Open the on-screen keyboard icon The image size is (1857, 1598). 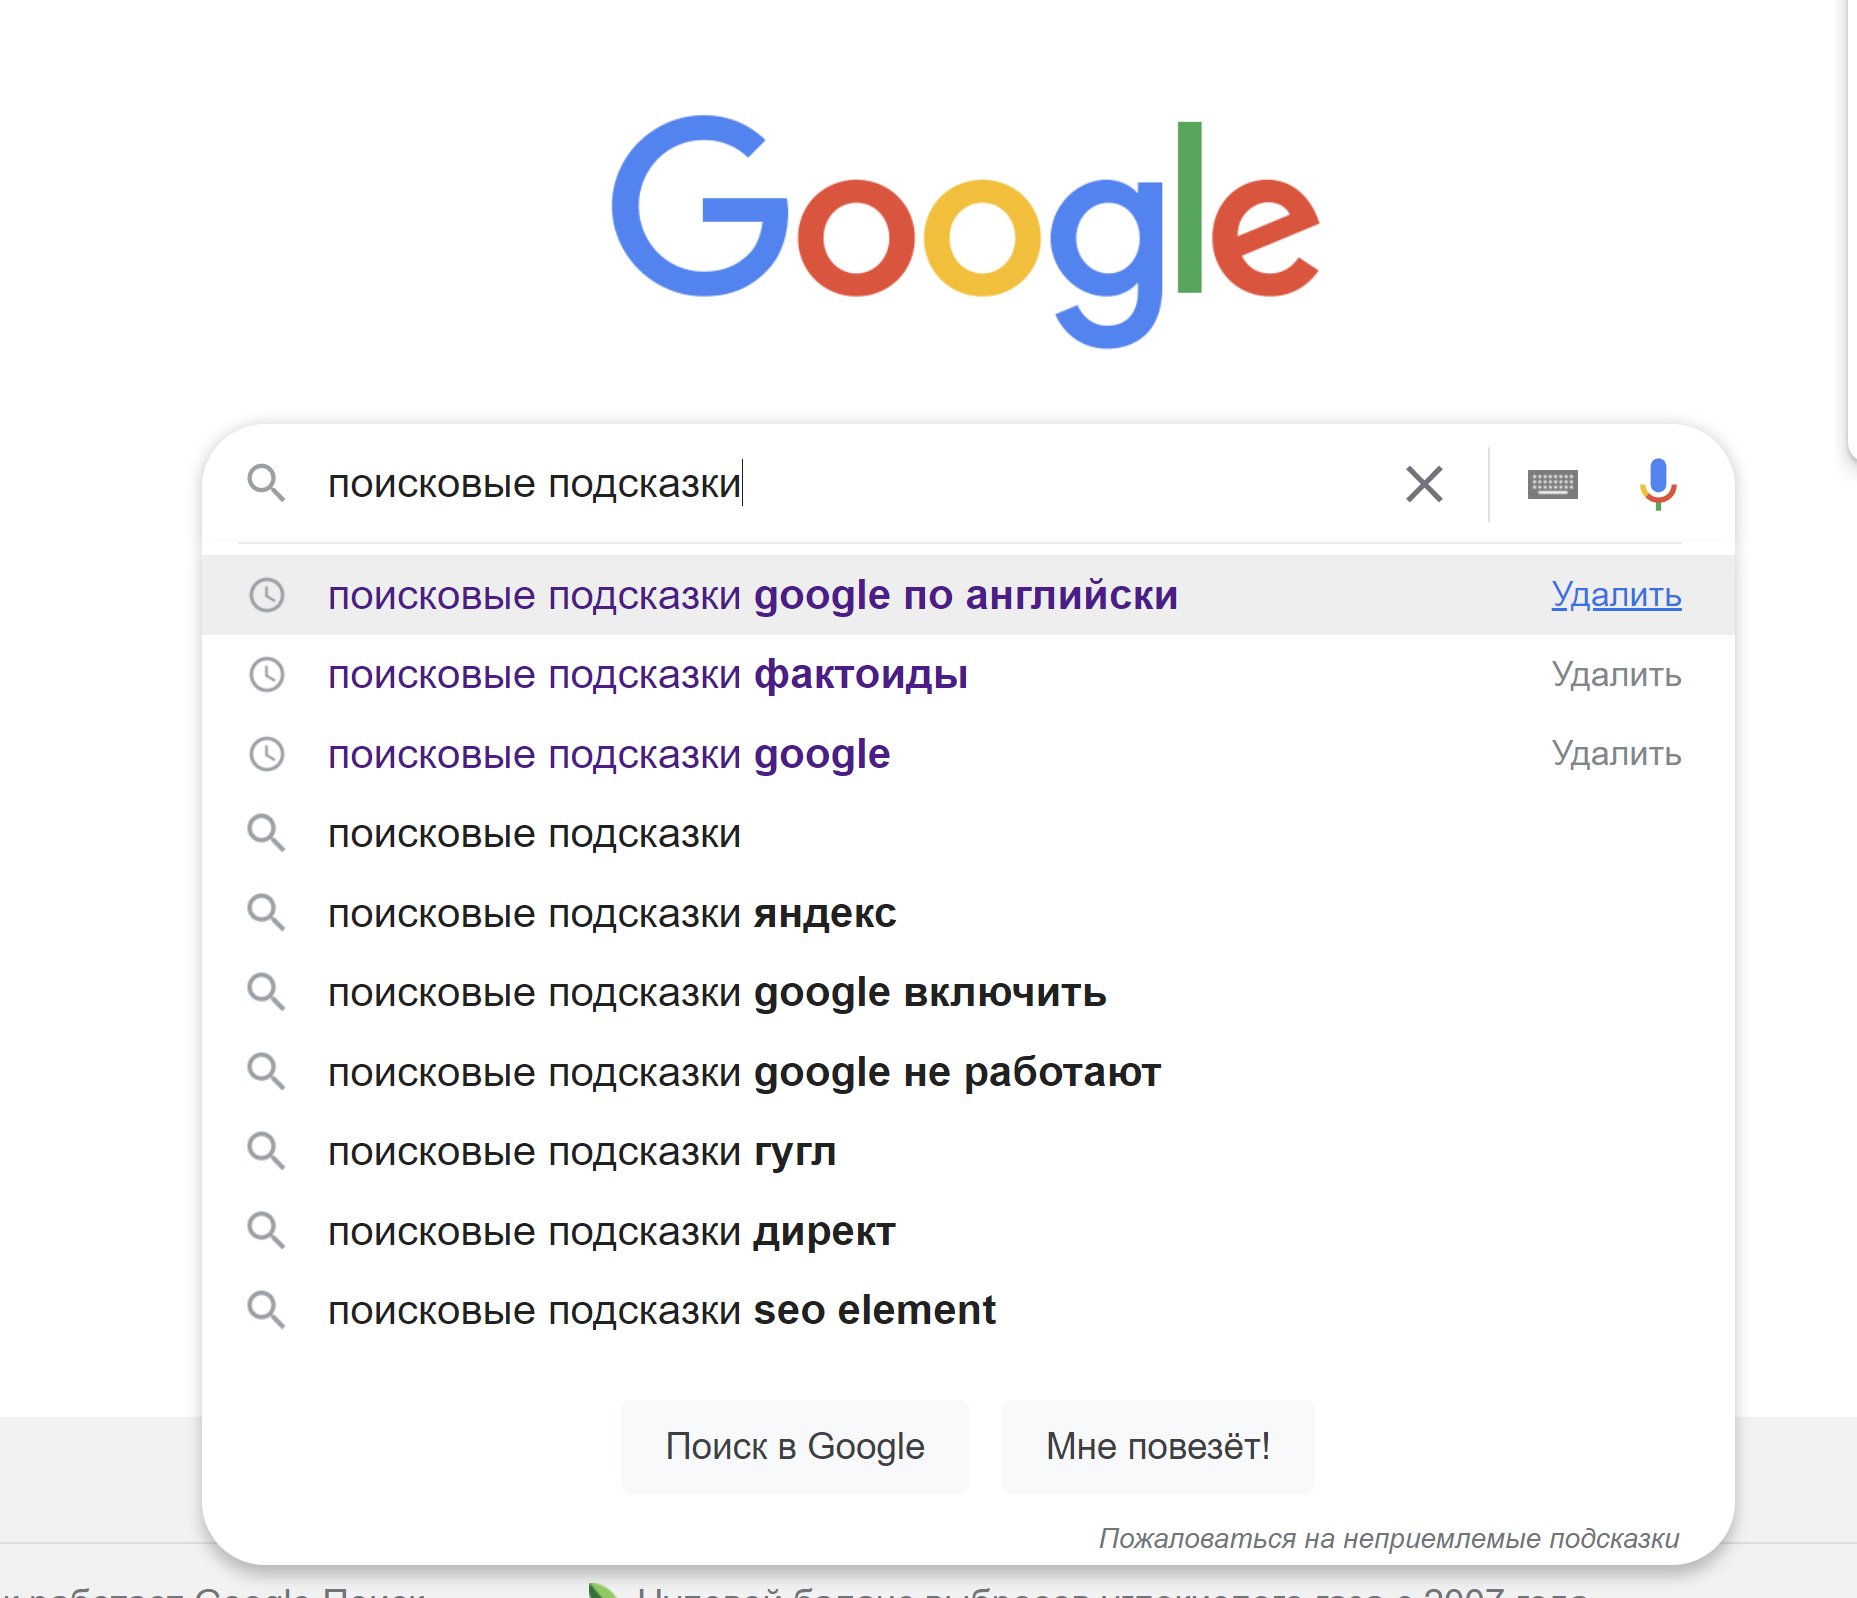(1552, 484)
